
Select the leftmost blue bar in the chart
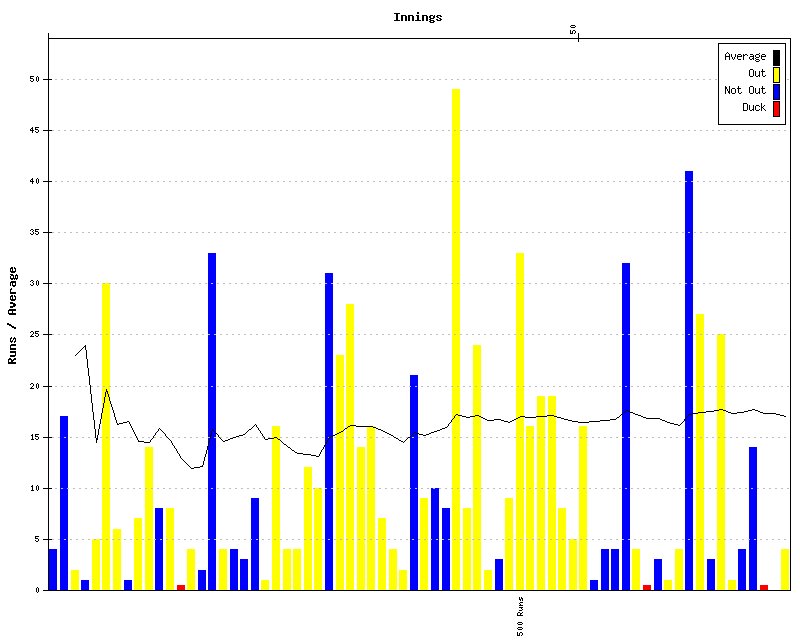pos(53,570)
